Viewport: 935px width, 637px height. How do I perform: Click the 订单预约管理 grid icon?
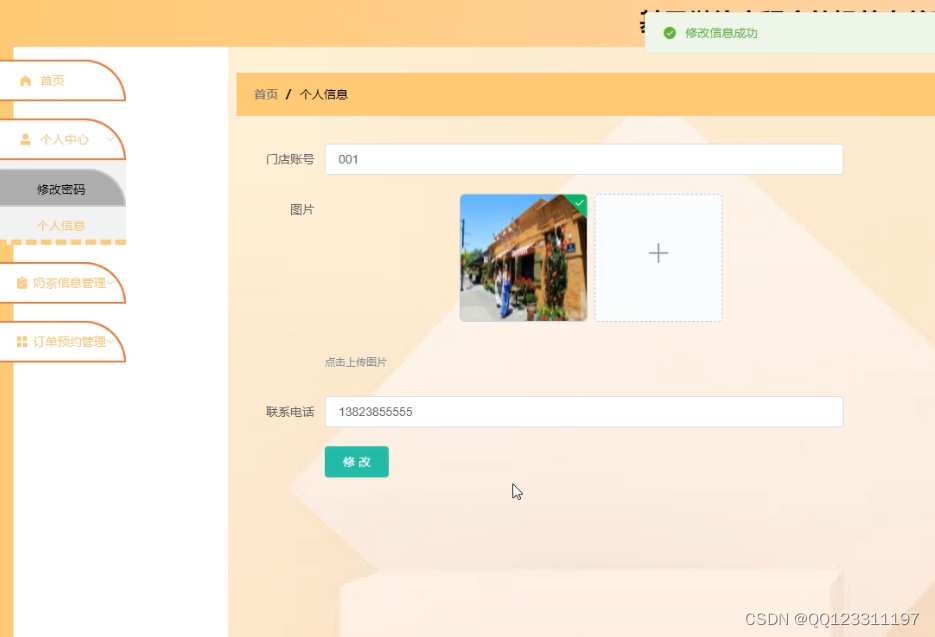pos(20,341)
